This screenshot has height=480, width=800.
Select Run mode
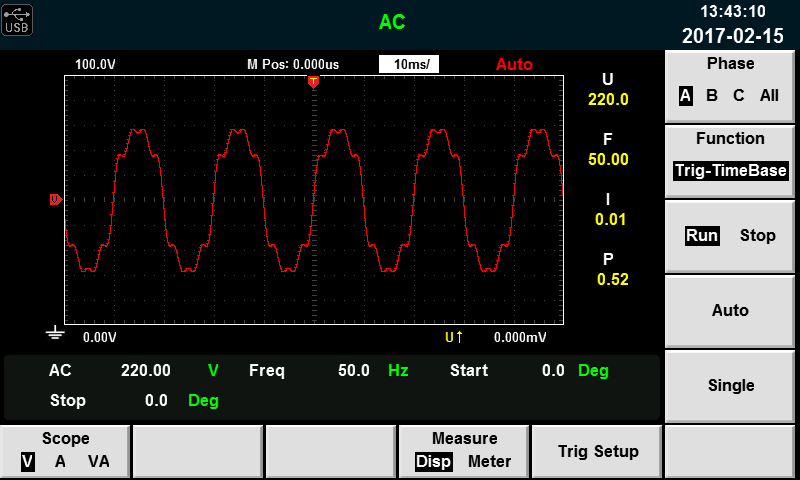tap(702, 236)
